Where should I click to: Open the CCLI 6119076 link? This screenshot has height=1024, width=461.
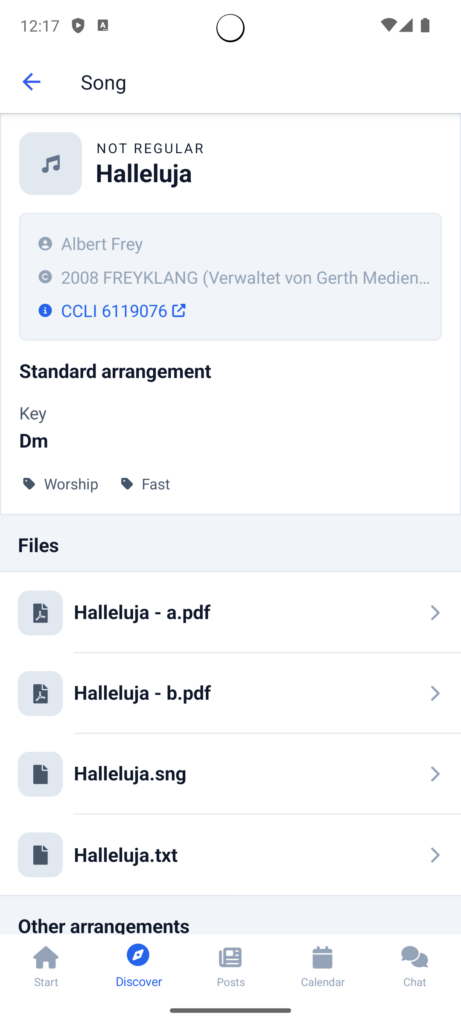coord(114,311)
